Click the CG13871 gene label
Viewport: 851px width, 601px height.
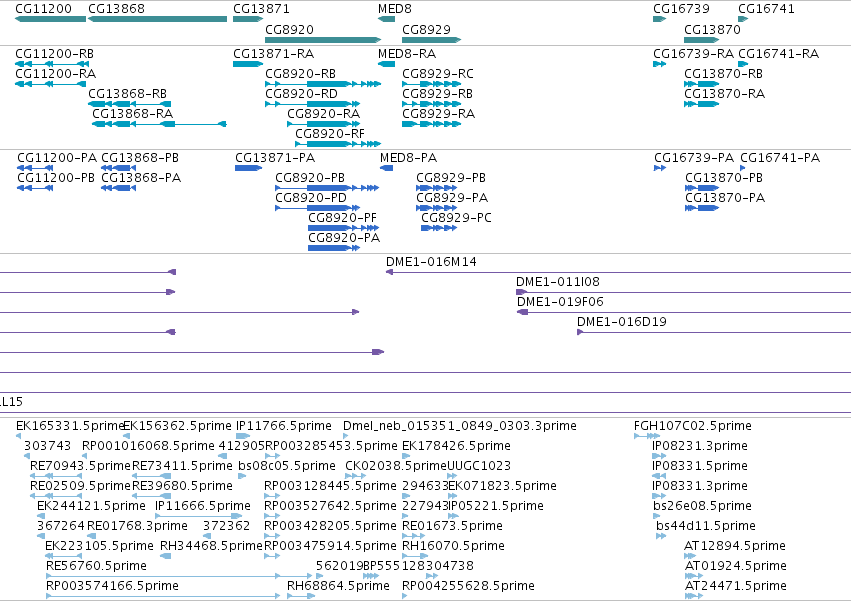coord(261,9)
